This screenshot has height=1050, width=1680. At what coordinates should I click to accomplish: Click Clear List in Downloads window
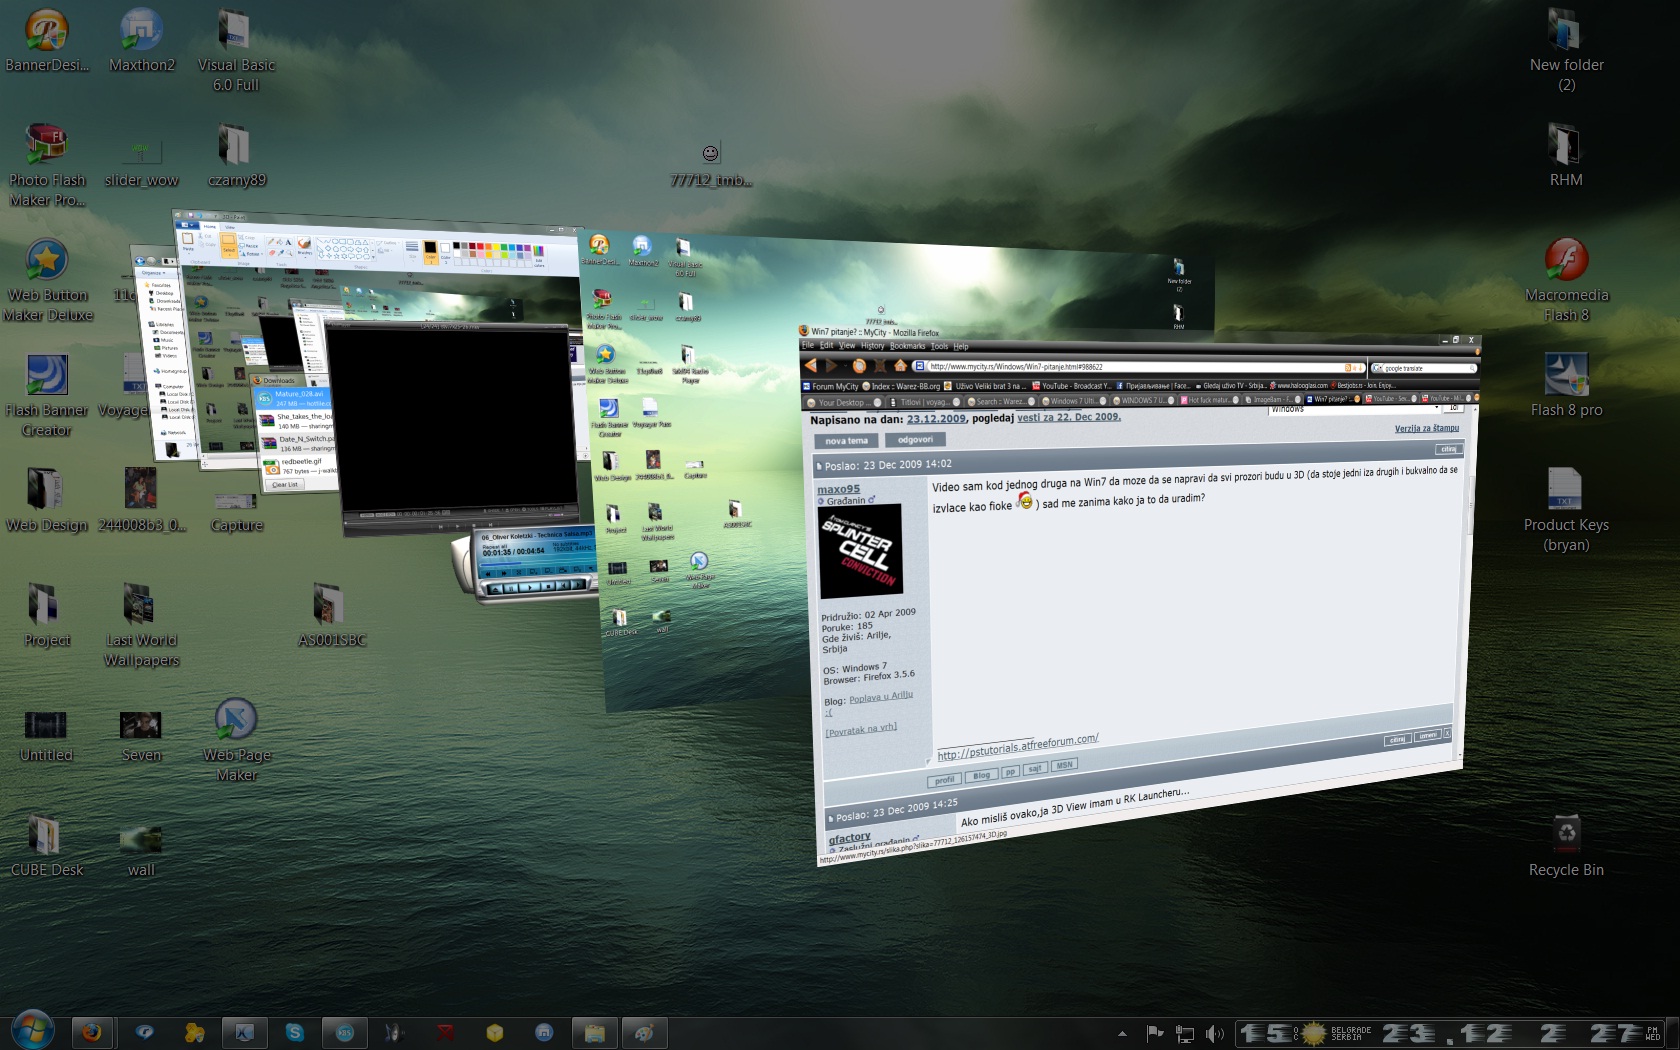[285, 484]
